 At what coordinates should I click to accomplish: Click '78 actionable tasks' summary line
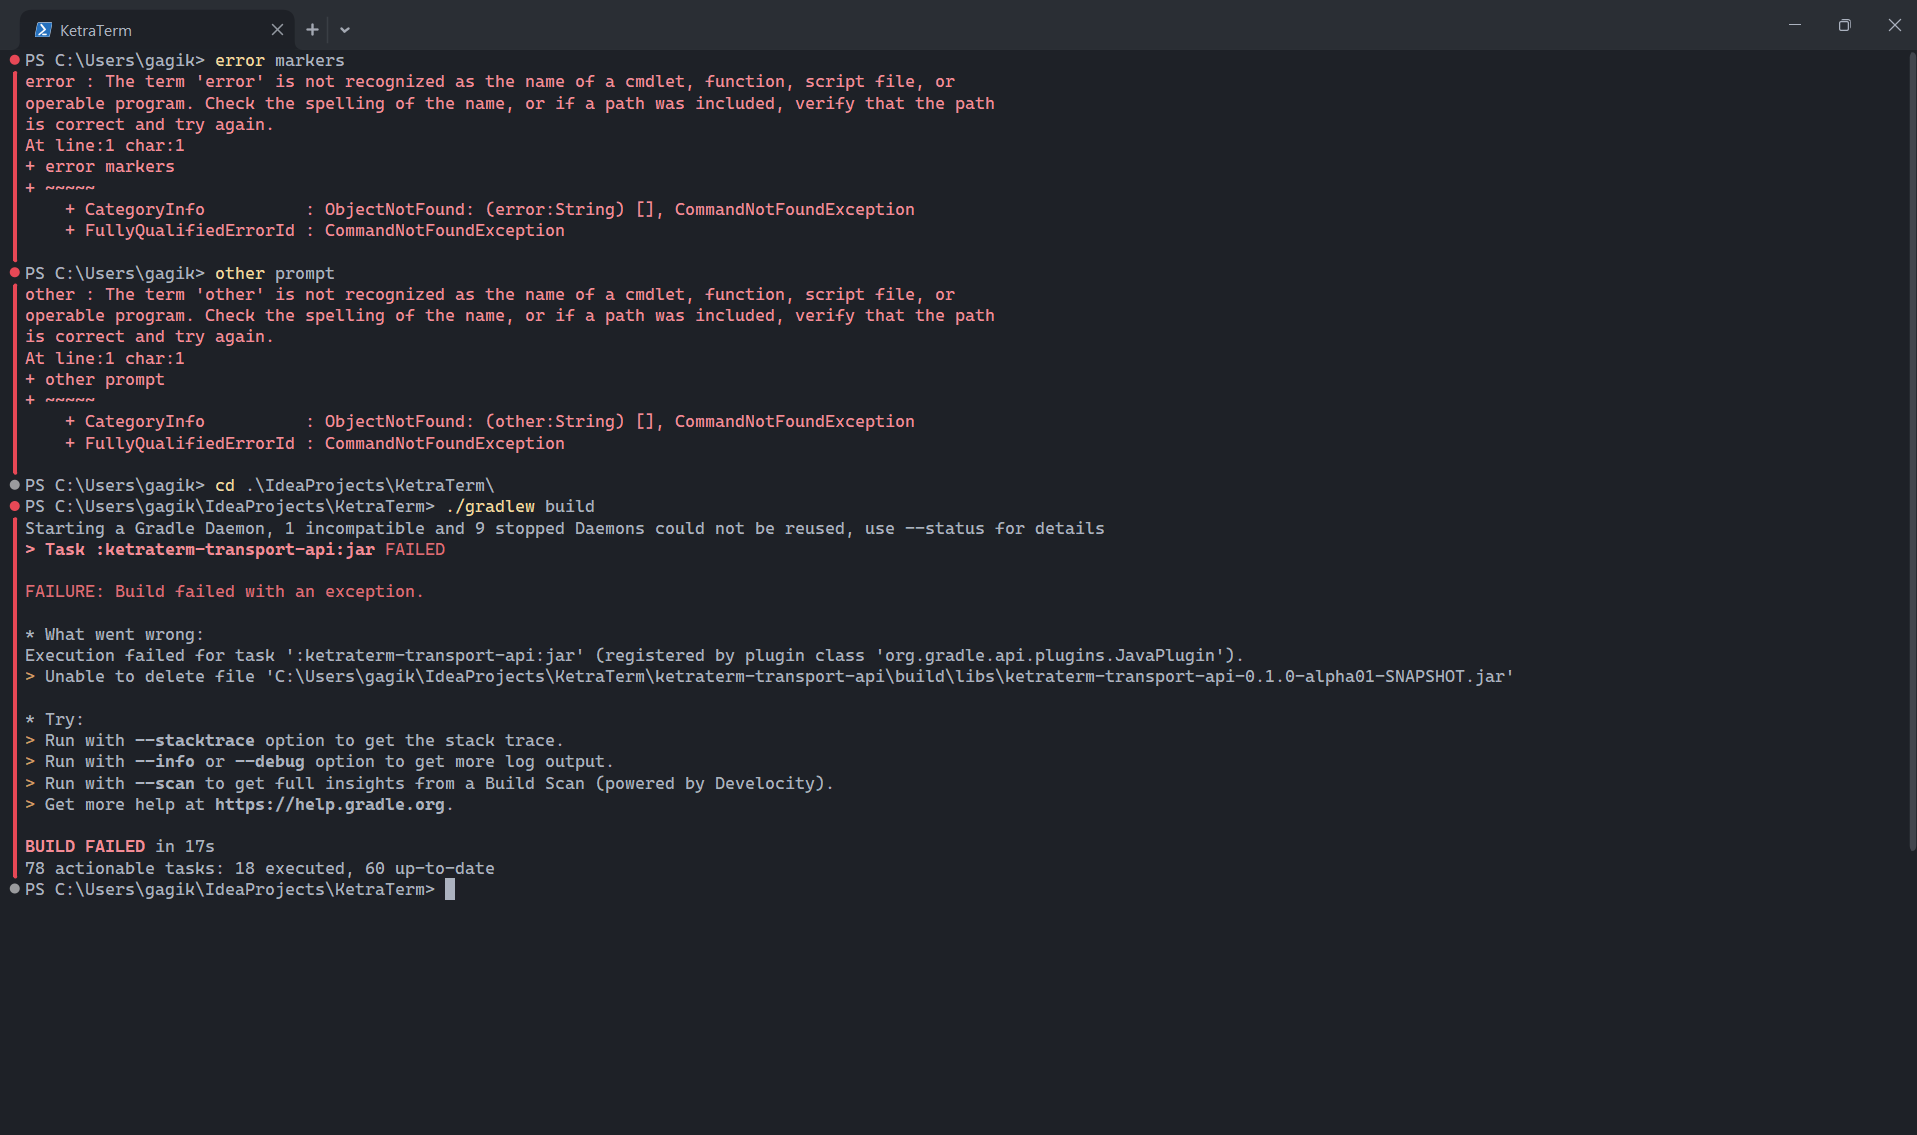[260, 869]
